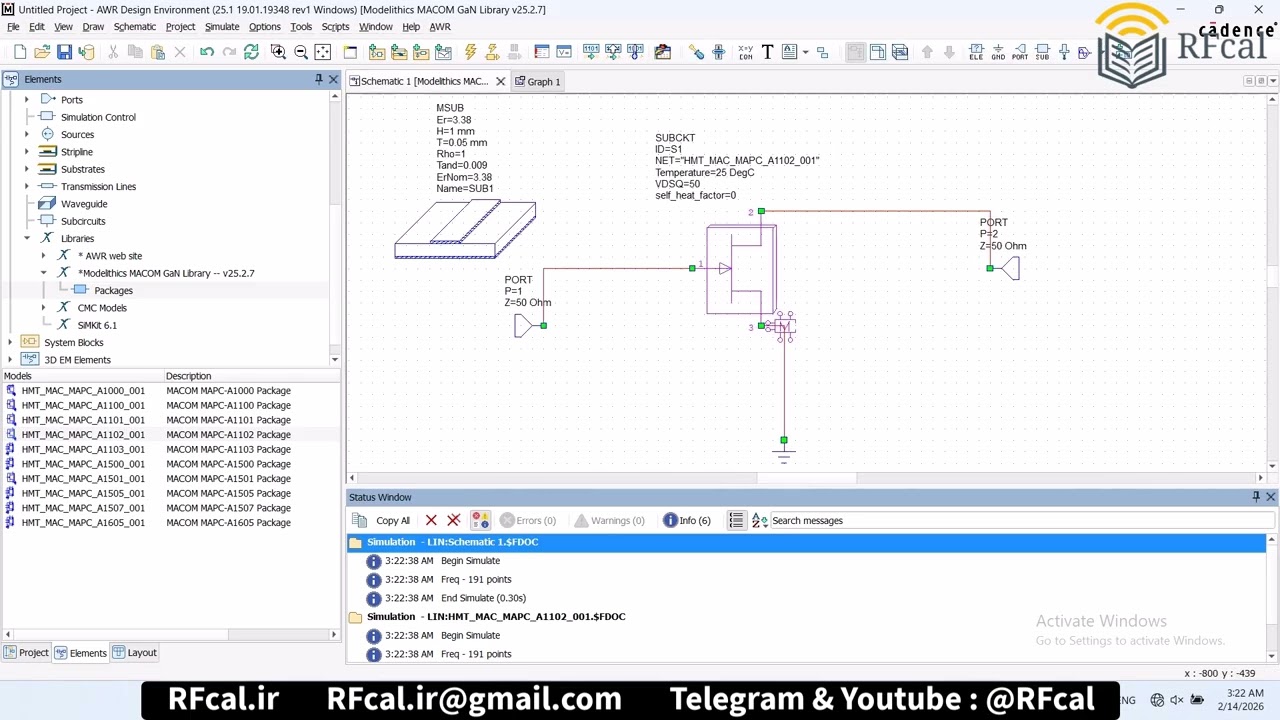Clear all messages with the double red X
Image resolution: width=1280 pixels, height=720 pixels.
tap(453, 520)
